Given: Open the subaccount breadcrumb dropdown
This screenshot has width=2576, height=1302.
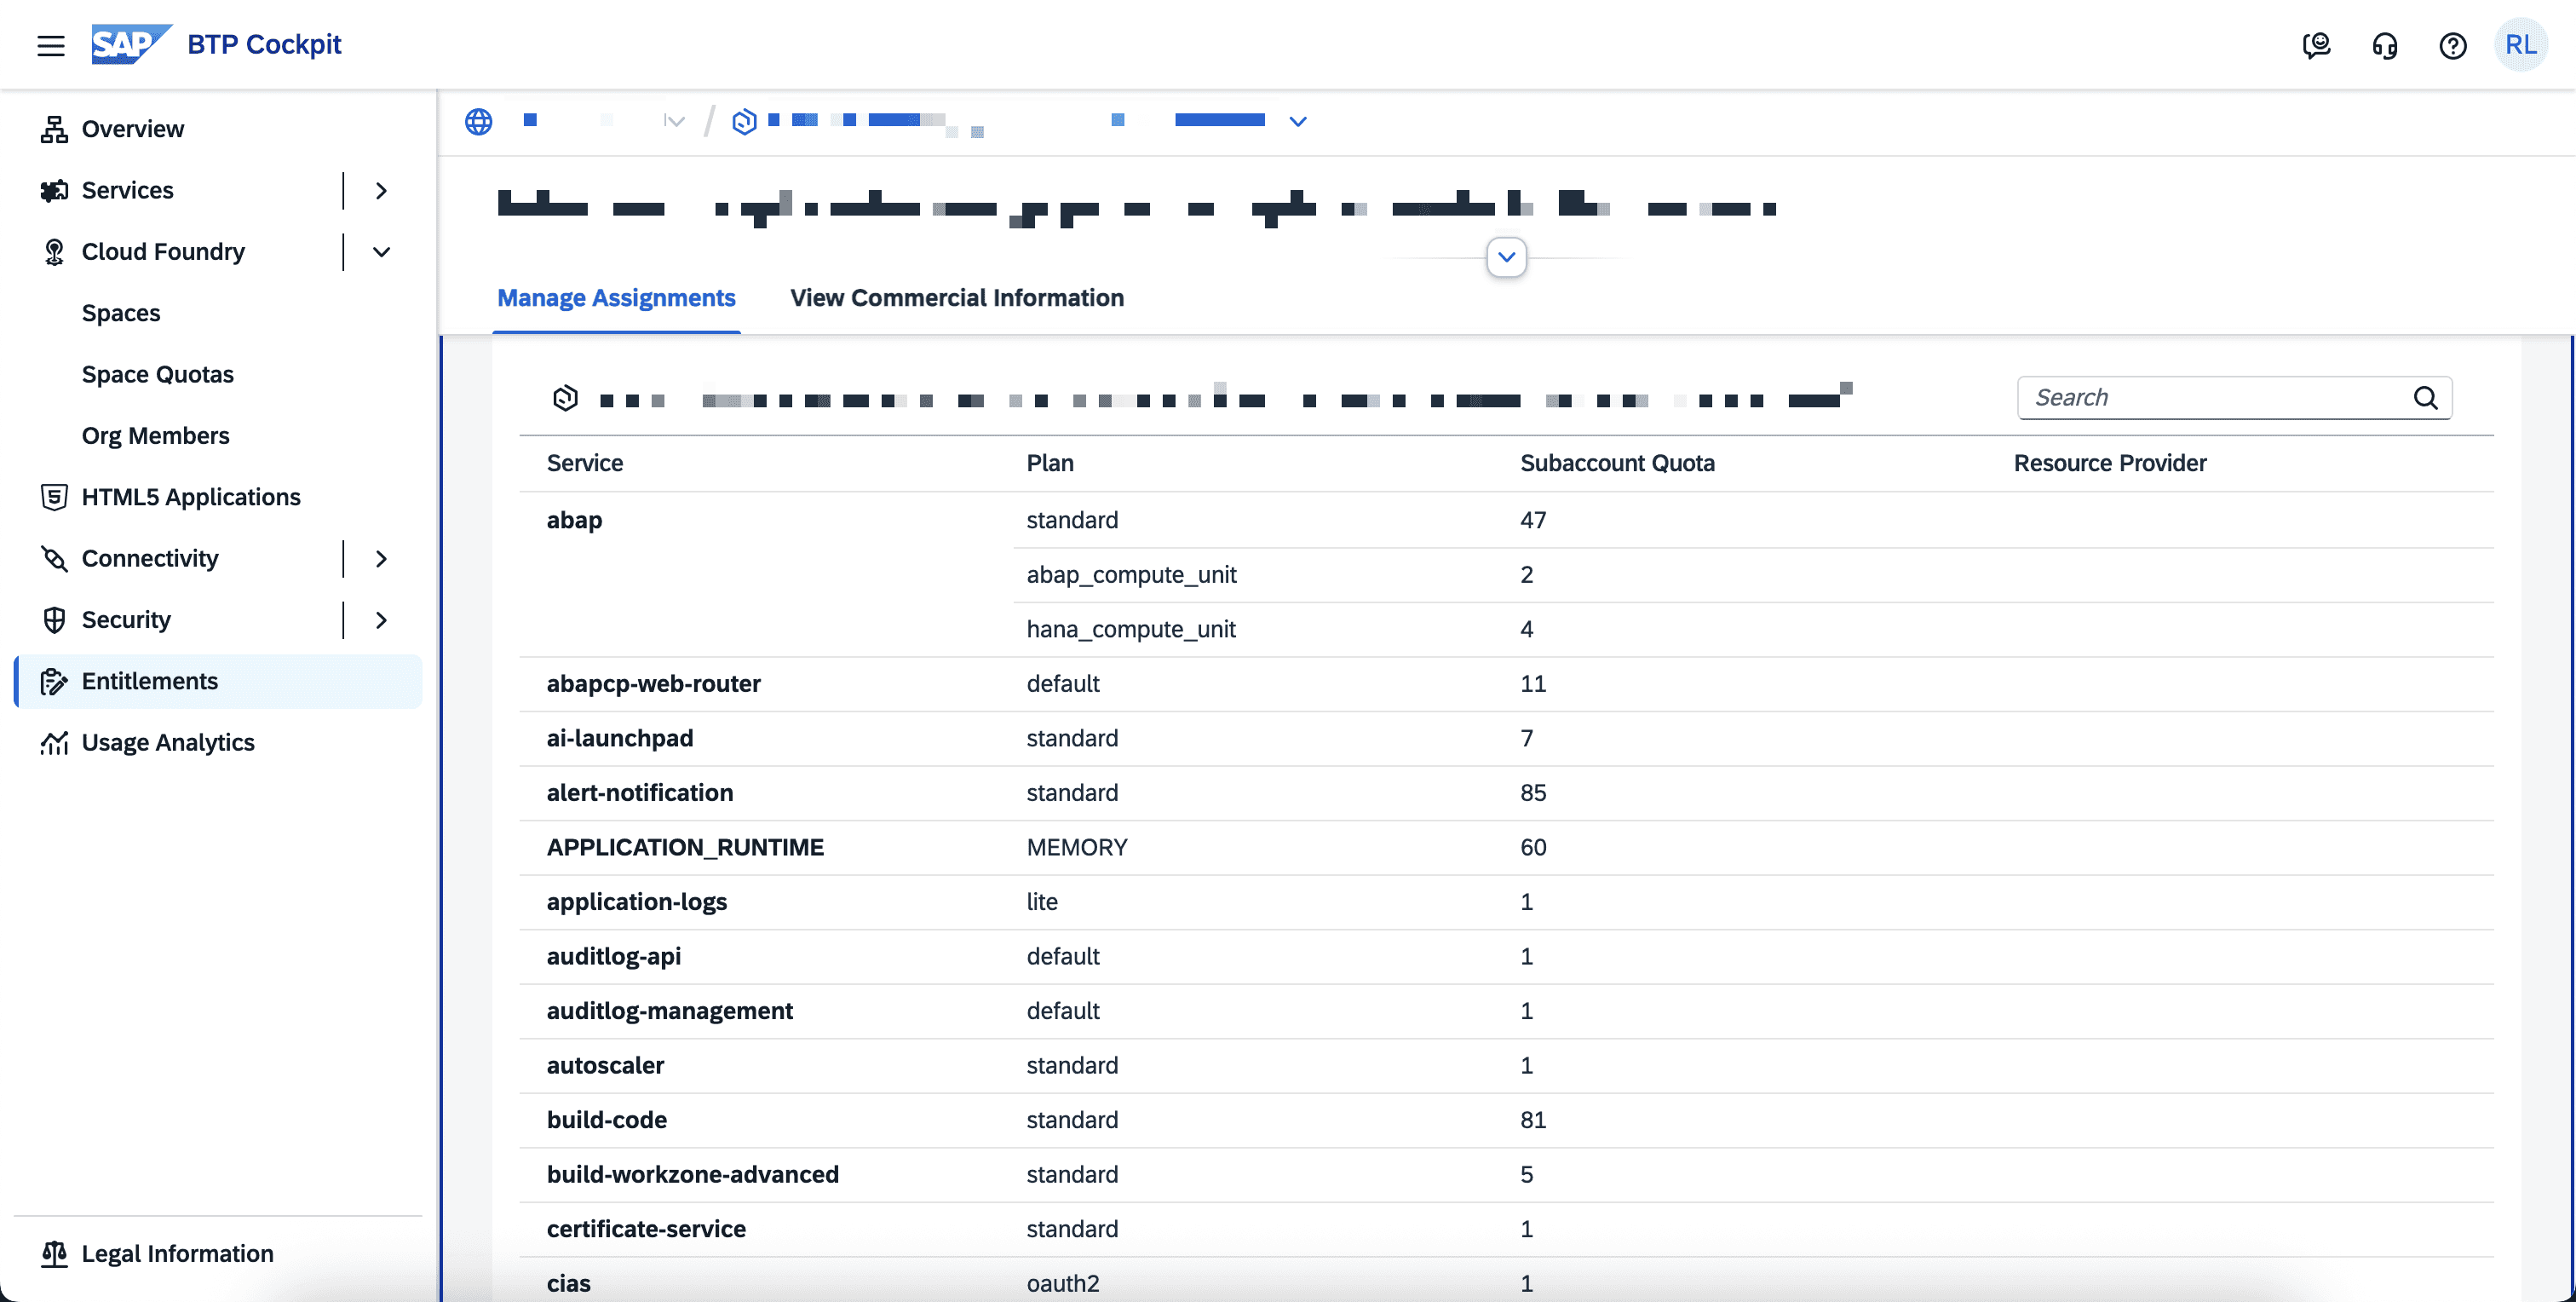Looking at the screenshot, I should 1298,121.
